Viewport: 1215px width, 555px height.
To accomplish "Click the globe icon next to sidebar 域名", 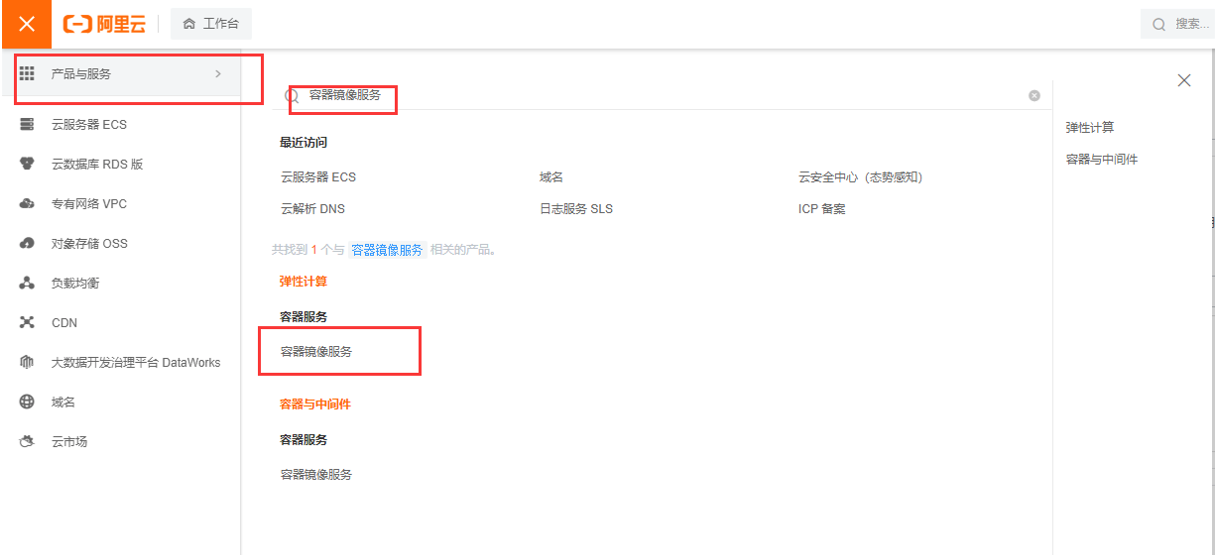I will pyautogui.click(x=27, y=402).
